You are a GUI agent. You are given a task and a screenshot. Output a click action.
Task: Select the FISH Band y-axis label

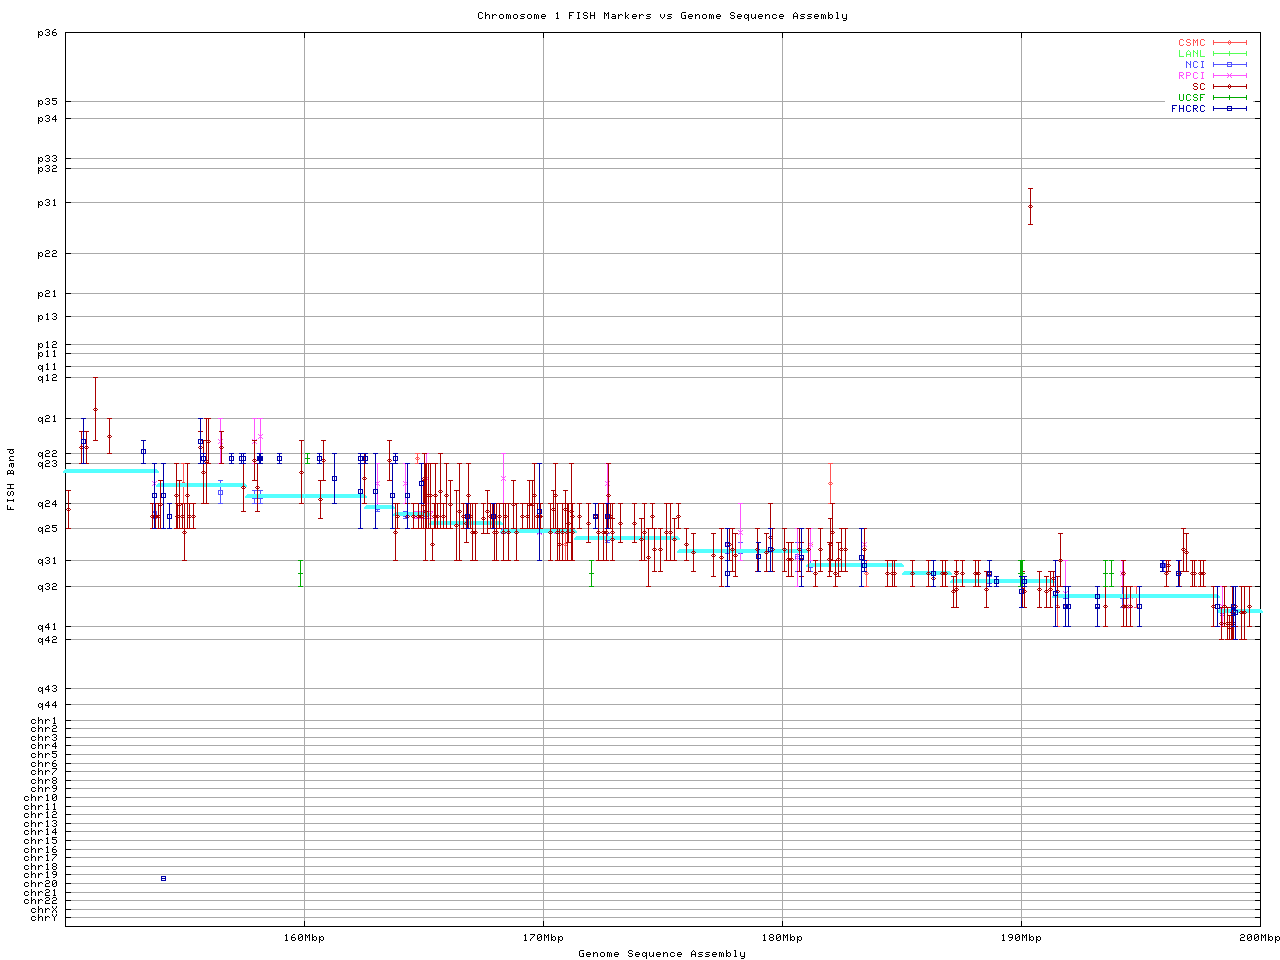click(12, 478)
